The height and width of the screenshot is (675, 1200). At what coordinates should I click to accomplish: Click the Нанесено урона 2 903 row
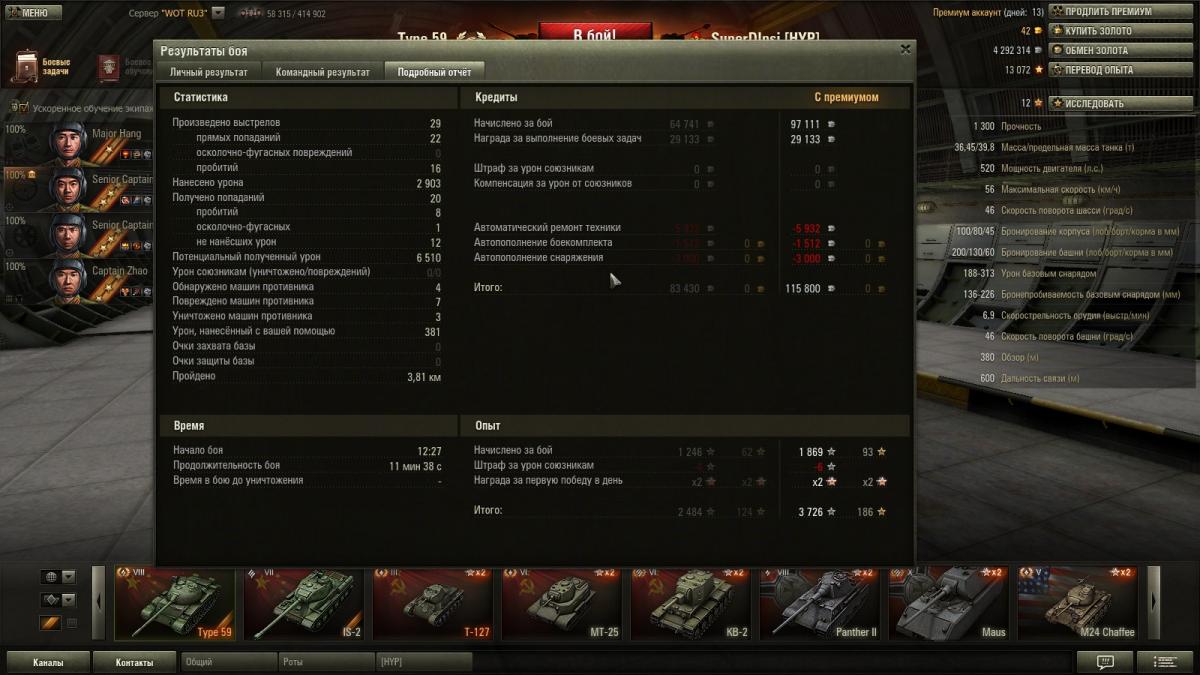(306, 183)
